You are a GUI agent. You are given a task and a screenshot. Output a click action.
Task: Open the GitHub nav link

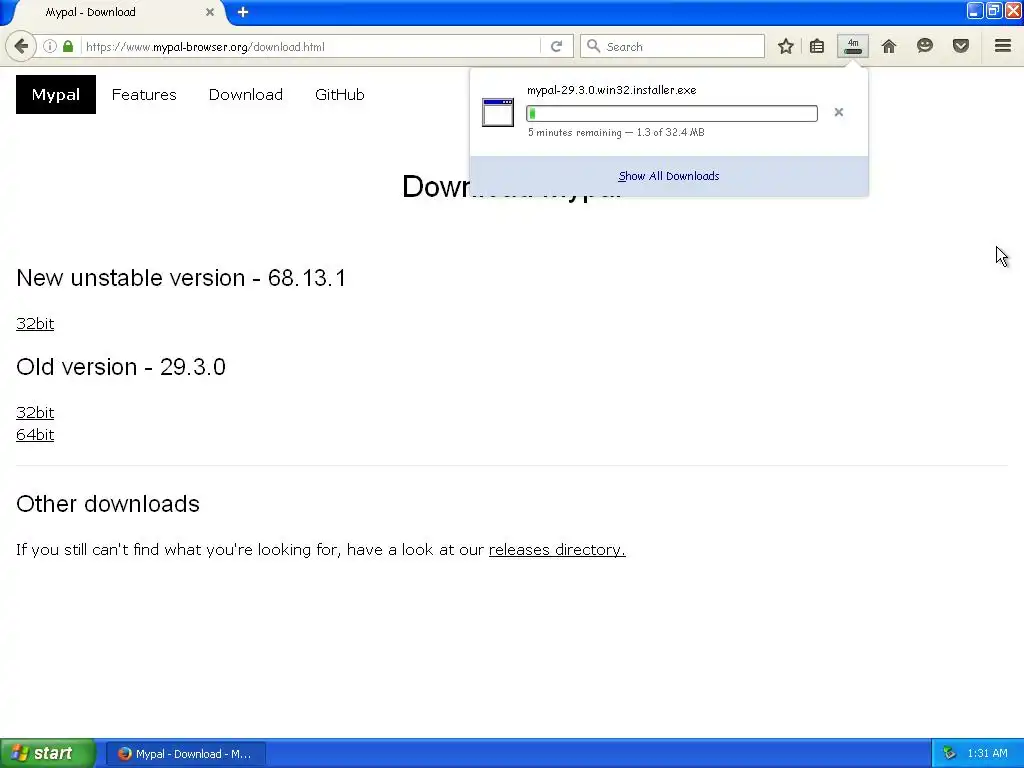340,95
